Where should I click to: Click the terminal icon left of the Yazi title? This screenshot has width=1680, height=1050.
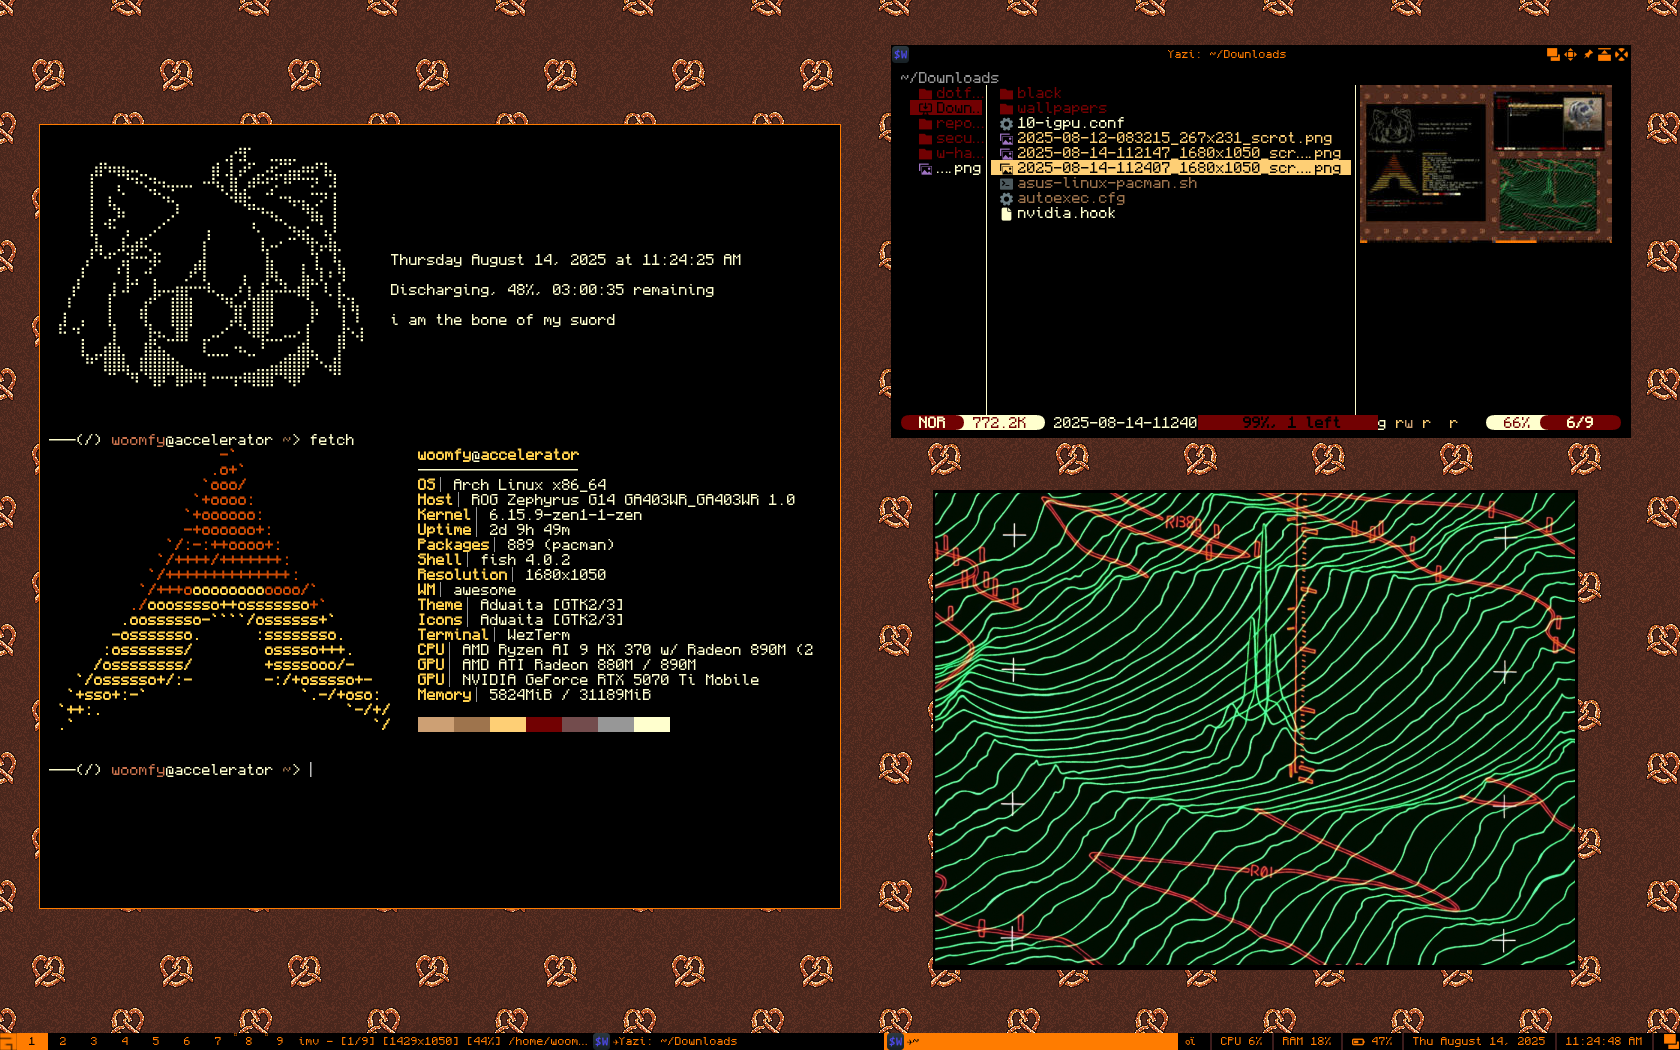pyautogui.click(x=901, y=55)
